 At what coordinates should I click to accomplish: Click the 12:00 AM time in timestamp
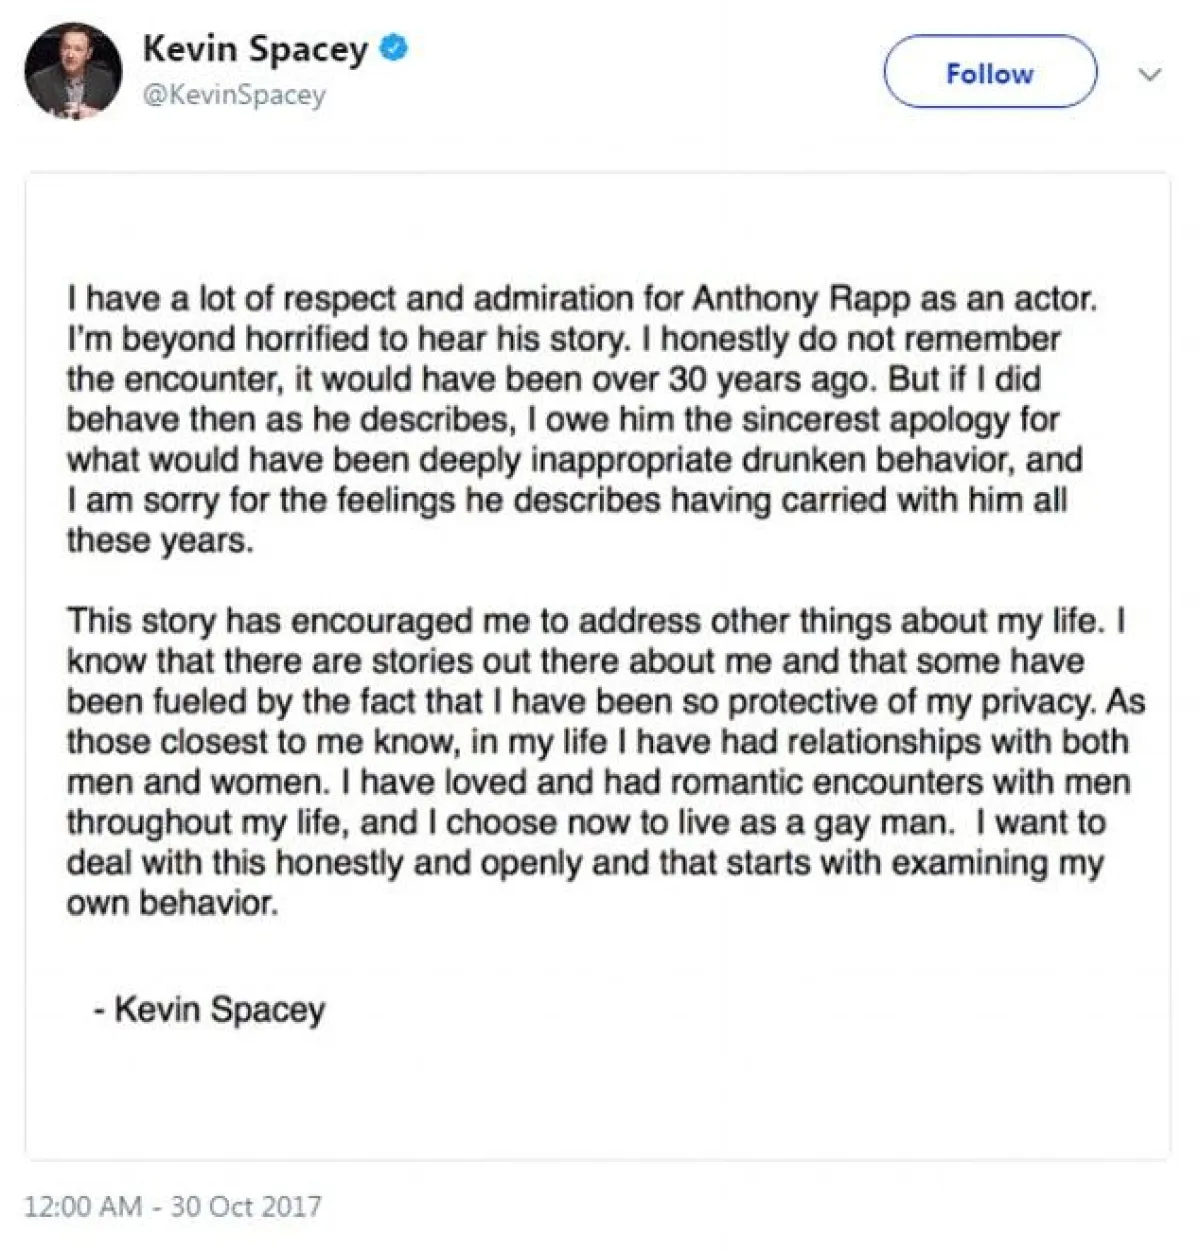pyautogui.click(x=83, y=1205)
